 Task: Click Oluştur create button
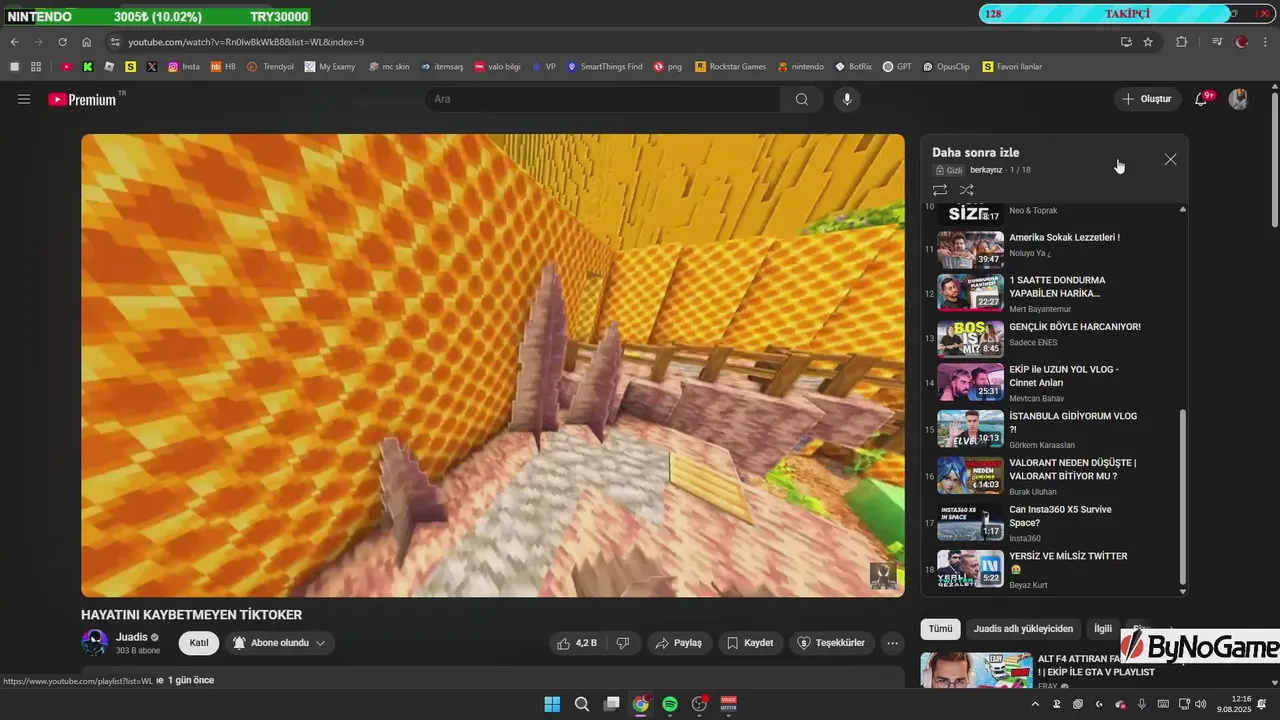coord(1146,99)
